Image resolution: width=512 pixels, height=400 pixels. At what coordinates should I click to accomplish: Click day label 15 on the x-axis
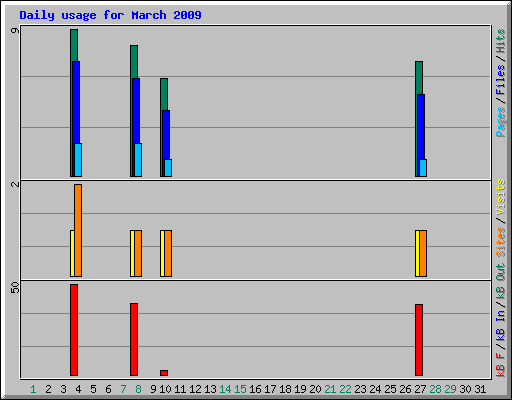(x=240, y=389)
